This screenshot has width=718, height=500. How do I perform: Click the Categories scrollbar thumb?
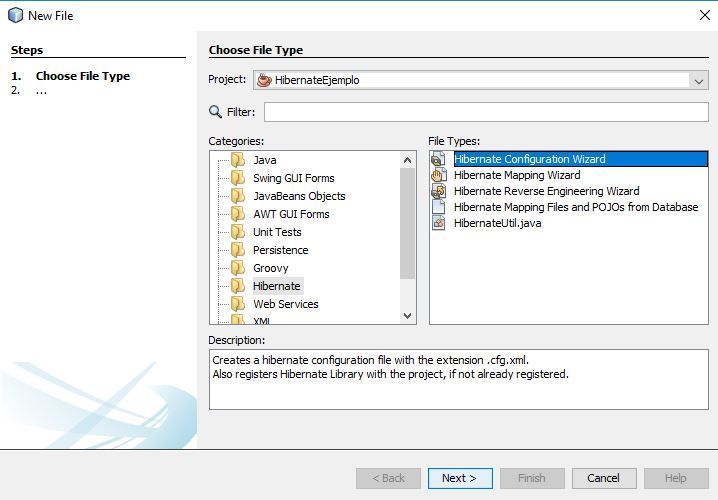coord(407,223)
